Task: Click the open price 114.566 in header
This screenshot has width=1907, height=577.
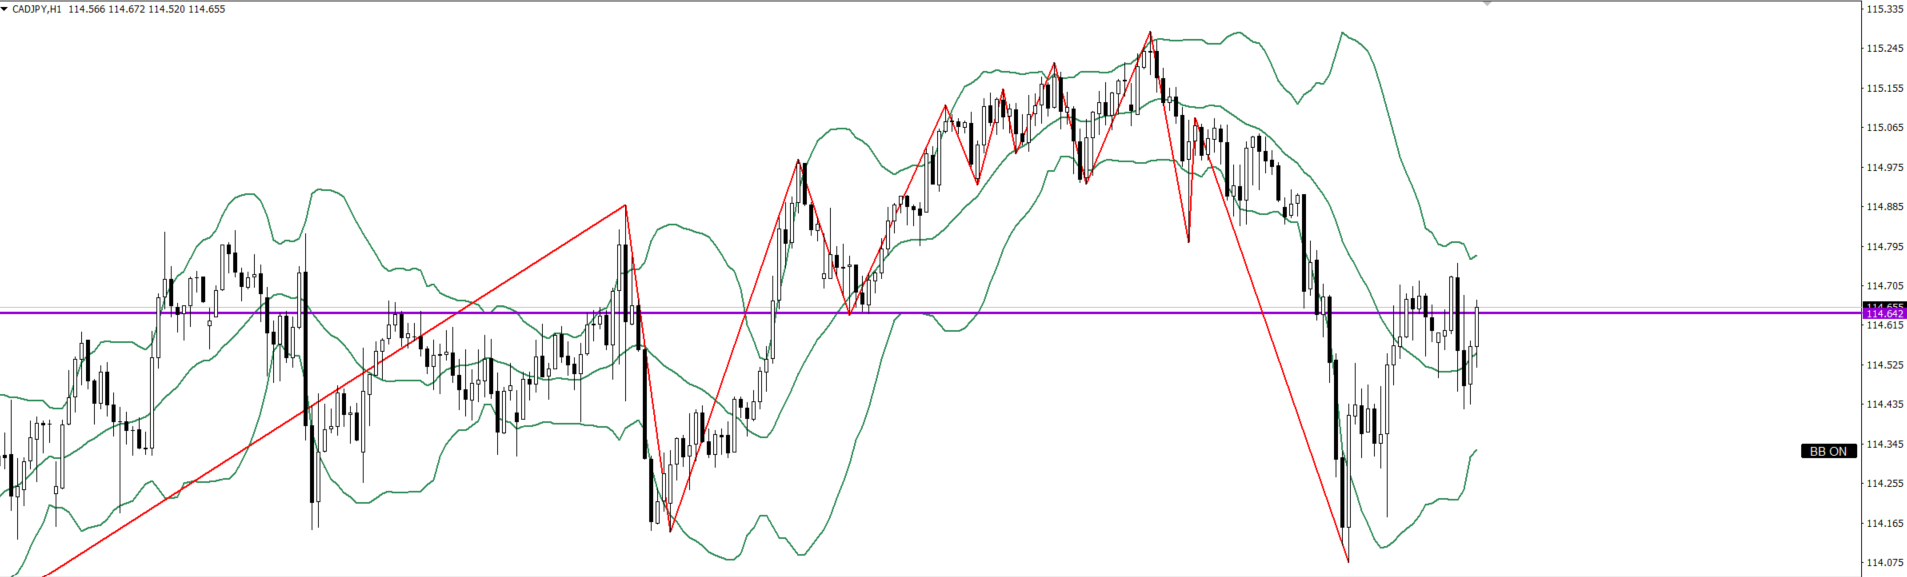Action: coord(87,9)
